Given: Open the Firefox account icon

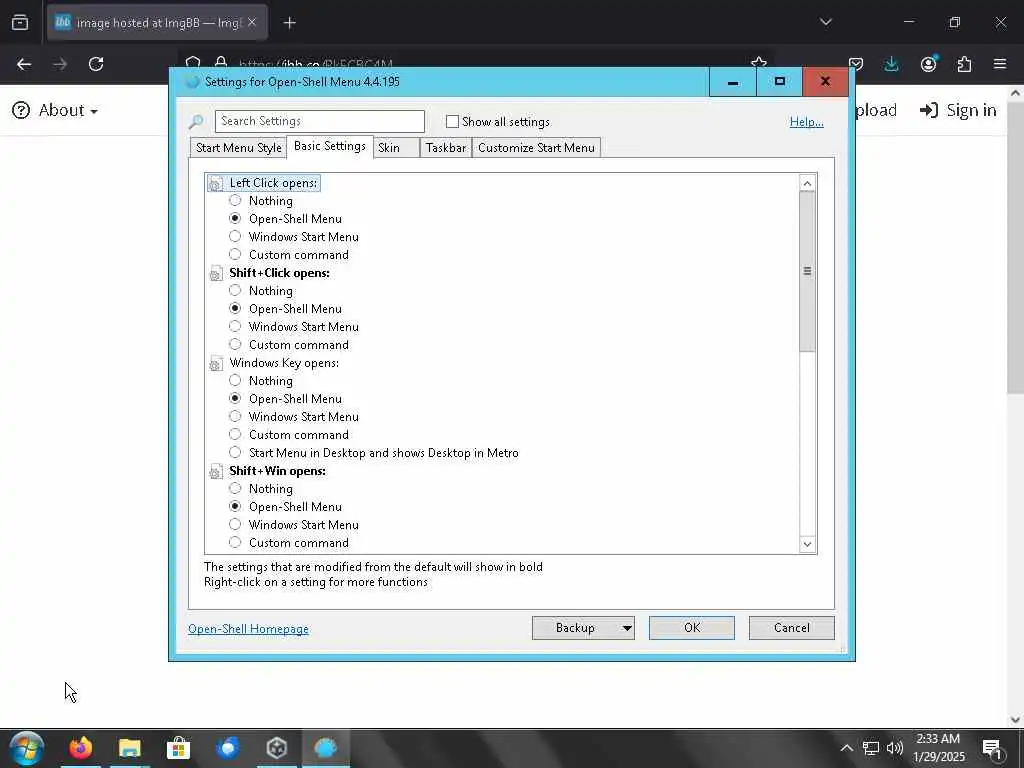Looking at the screenshot, I should click(x=928, y=64).
